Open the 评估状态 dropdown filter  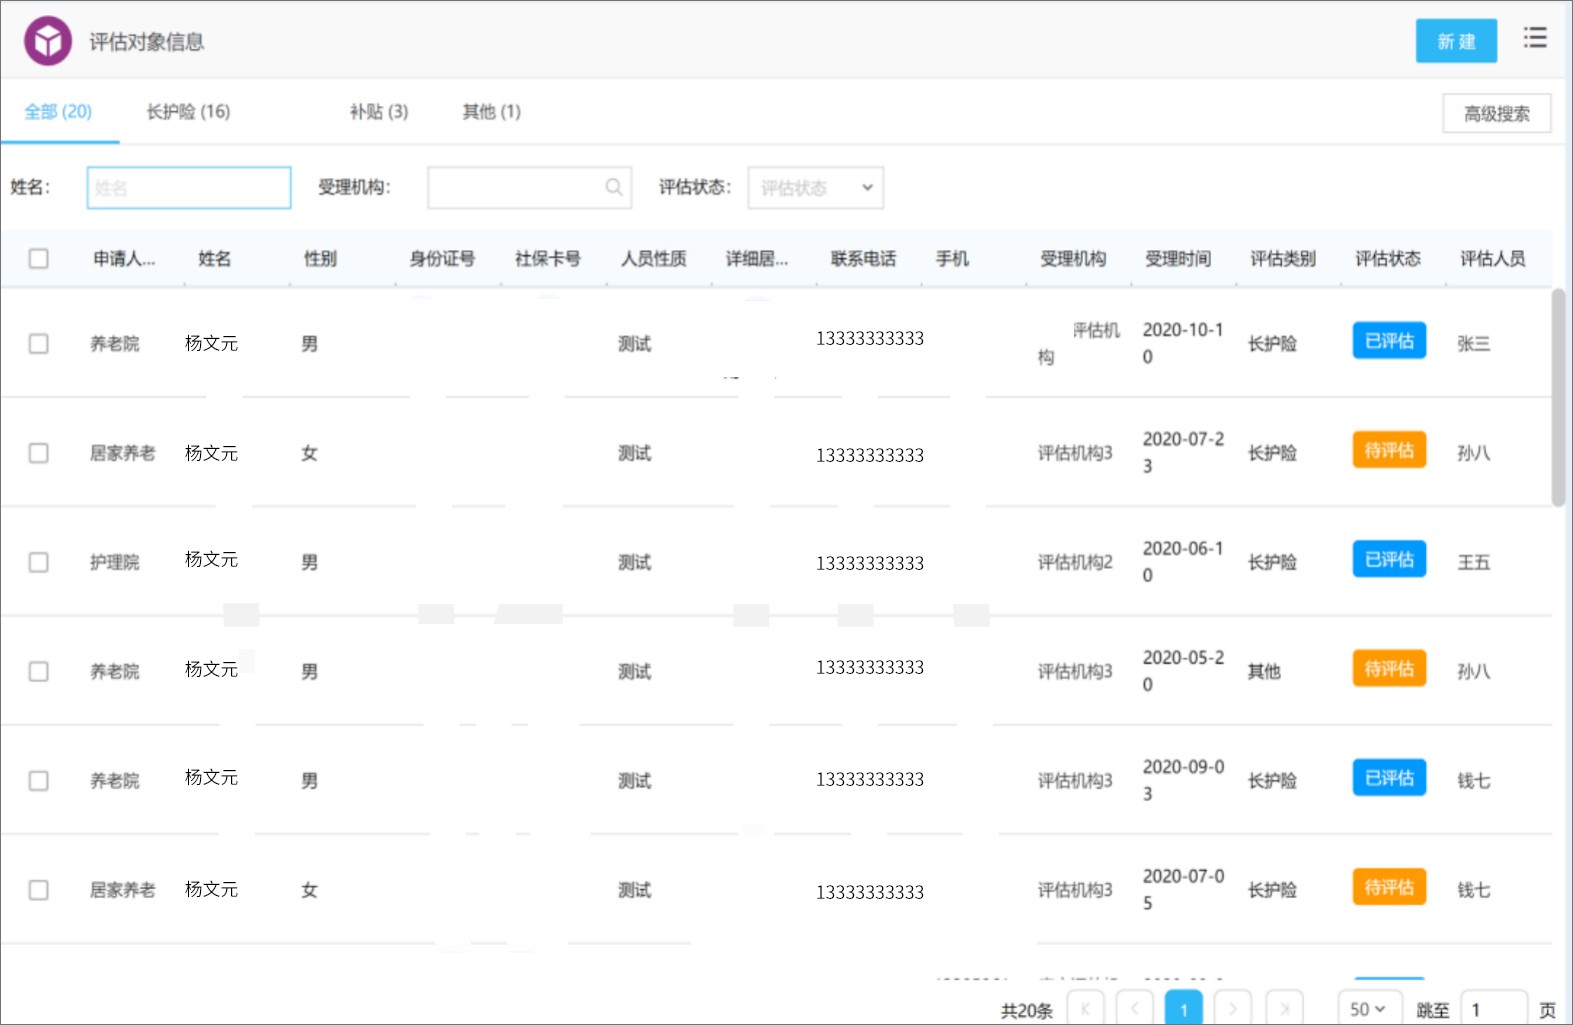click(x=816, y=188)
